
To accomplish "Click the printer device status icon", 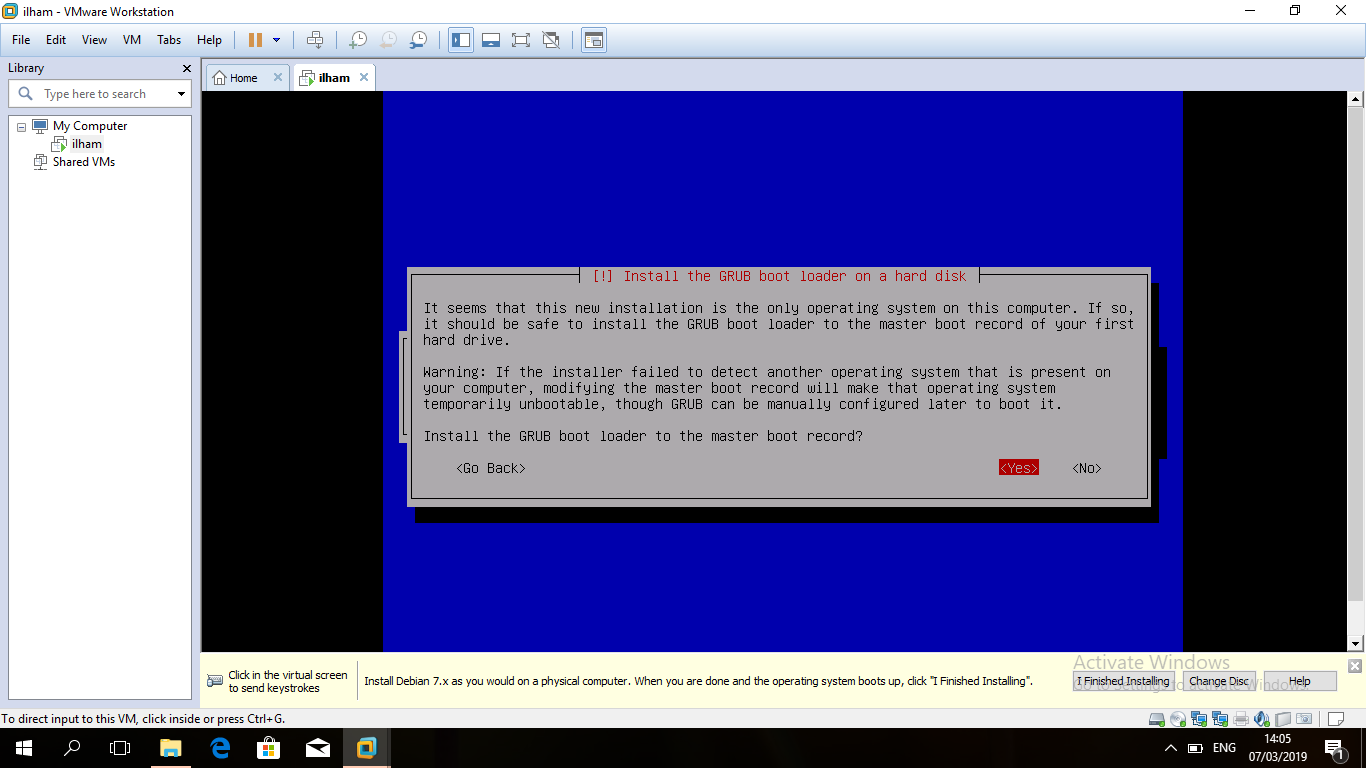I will pyautogui.click(x=1241, y=718).
